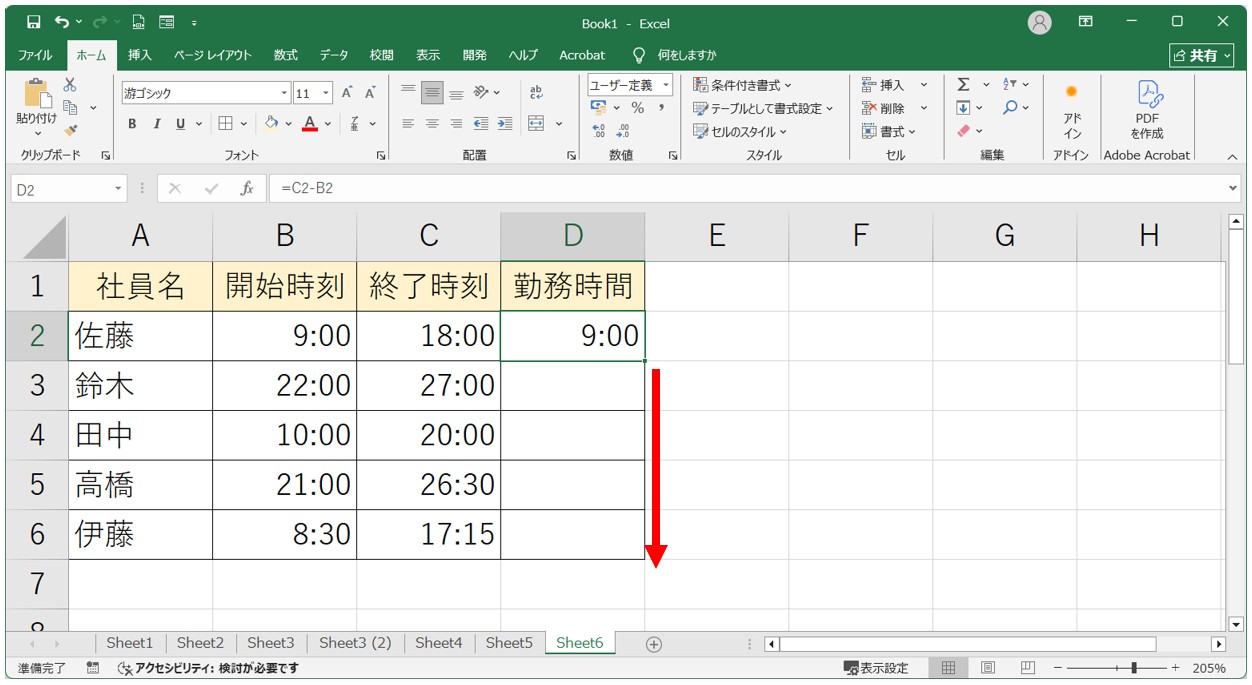Align text left in the cell

click(408, 124)
